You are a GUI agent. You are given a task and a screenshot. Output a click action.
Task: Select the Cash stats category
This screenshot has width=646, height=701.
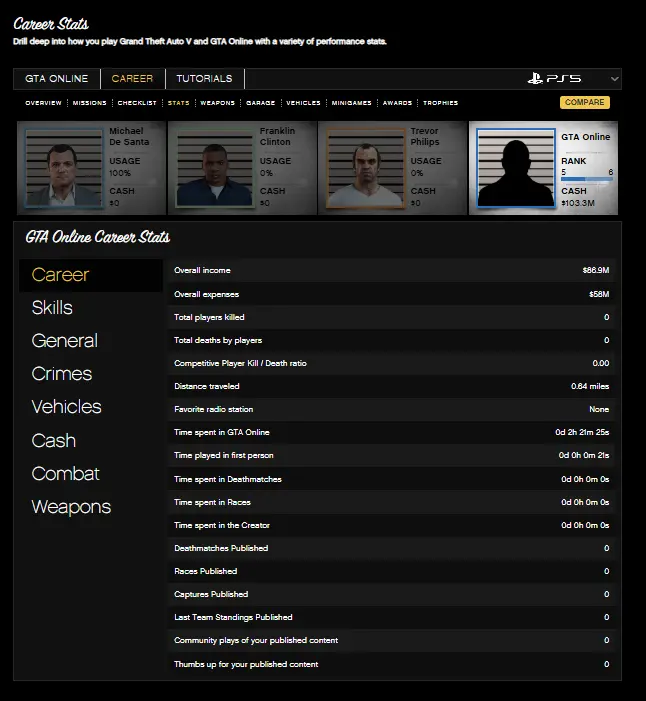(x=54, y=441)
